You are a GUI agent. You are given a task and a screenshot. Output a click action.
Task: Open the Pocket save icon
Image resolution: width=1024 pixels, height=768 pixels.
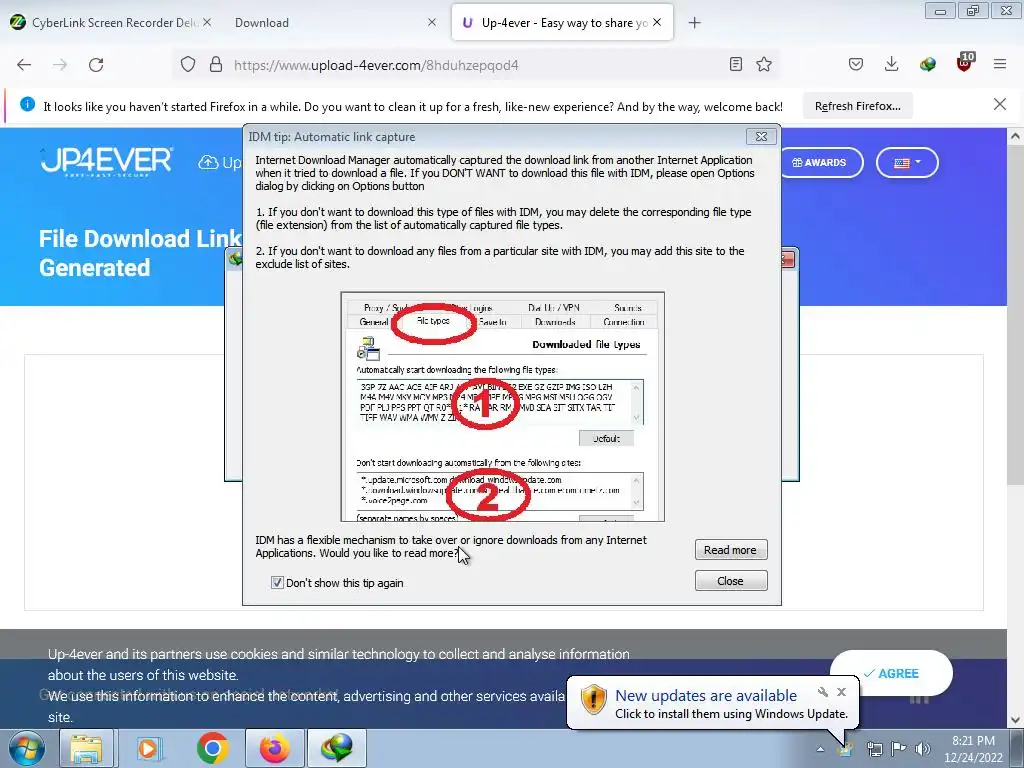point(856,64)
